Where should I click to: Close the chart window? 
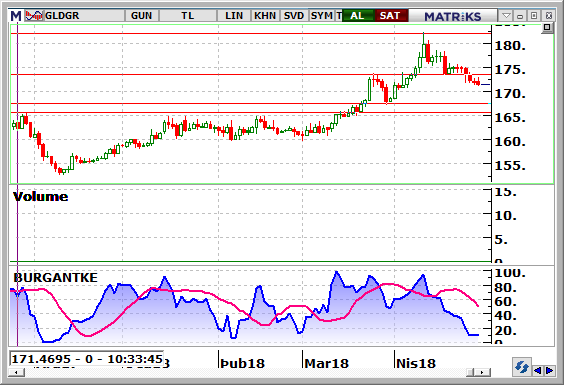(549, 16)
